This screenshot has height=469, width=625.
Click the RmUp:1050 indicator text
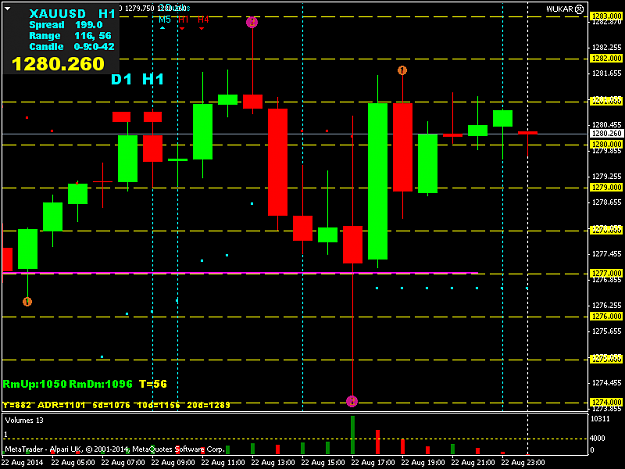point(35,384)
